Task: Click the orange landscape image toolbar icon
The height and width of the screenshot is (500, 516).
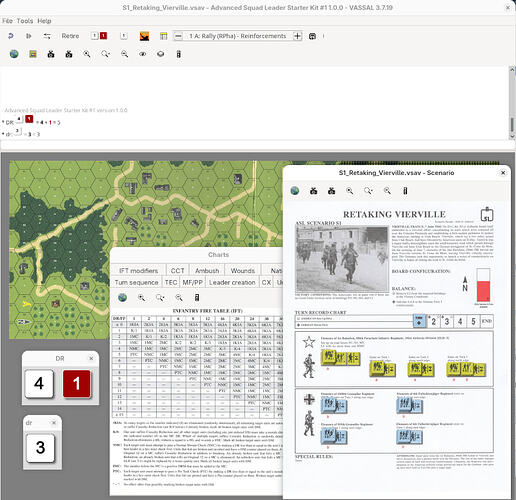Action: [144, 36]
